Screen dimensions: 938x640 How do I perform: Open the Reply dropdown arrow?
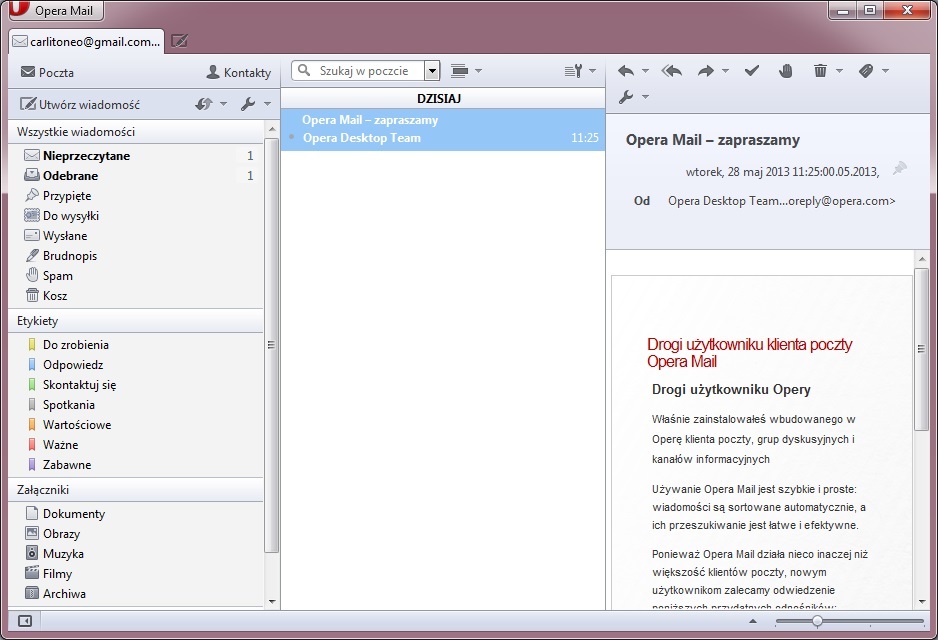(645, 71)
